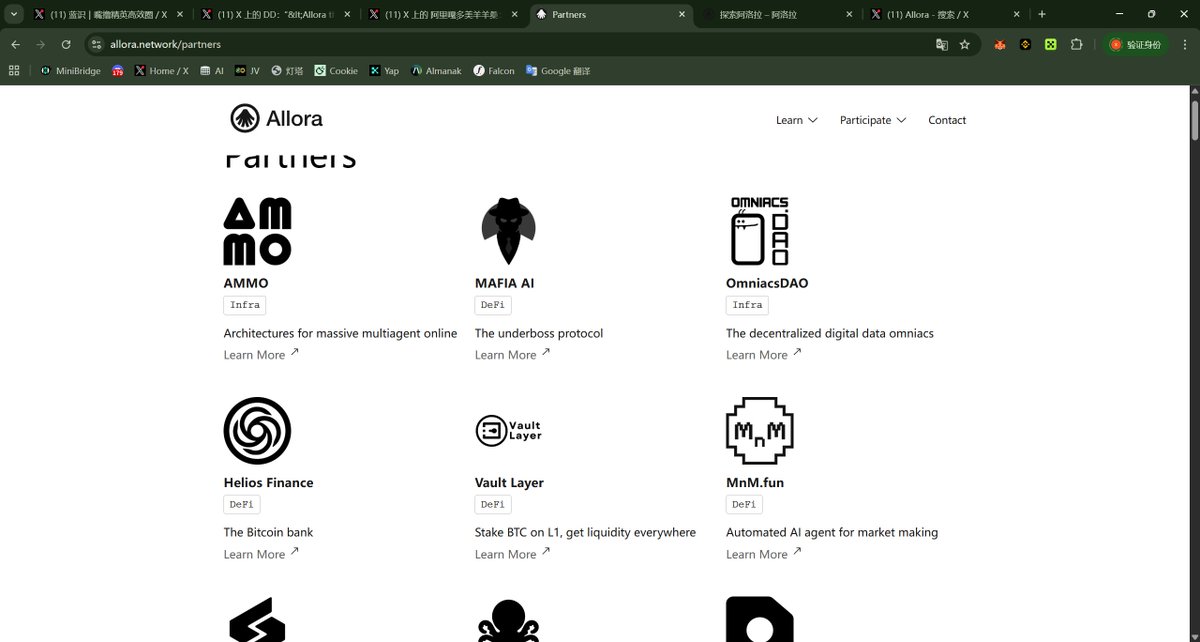Open the AMMO partner logo
This screenshot has height=642, width=1200.
click(257, 231)
